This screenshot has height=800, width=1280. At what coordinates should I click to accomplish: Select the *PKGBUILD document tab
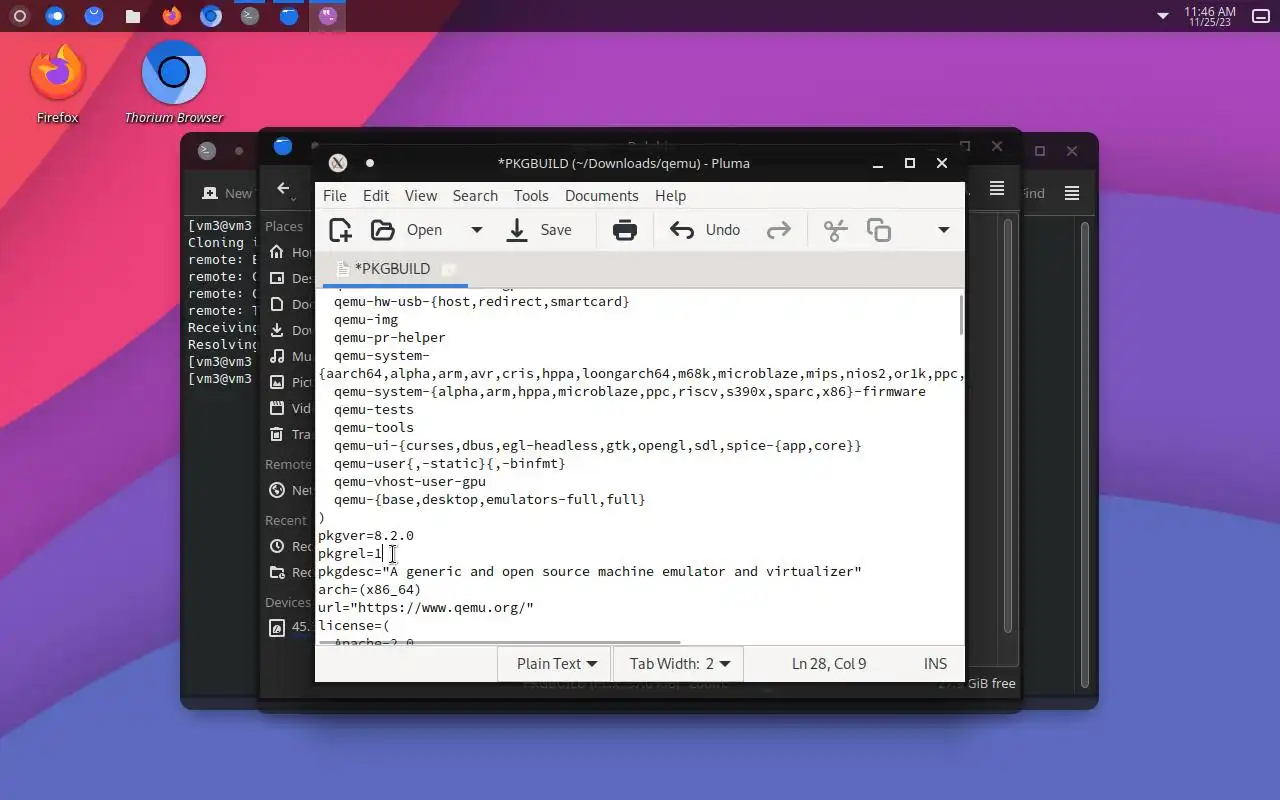(x=393, y=268)
